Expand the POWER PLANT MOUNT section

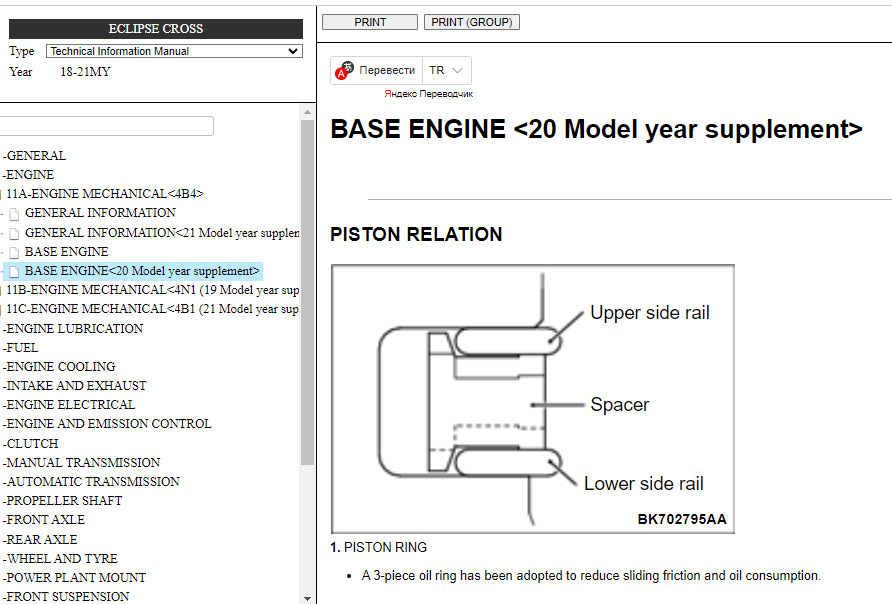coord(75,578)
